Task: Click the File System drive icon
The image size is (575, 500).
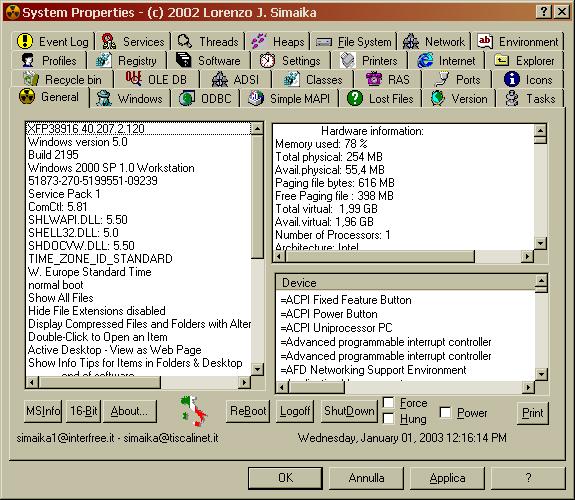Action: click(324, 42)
